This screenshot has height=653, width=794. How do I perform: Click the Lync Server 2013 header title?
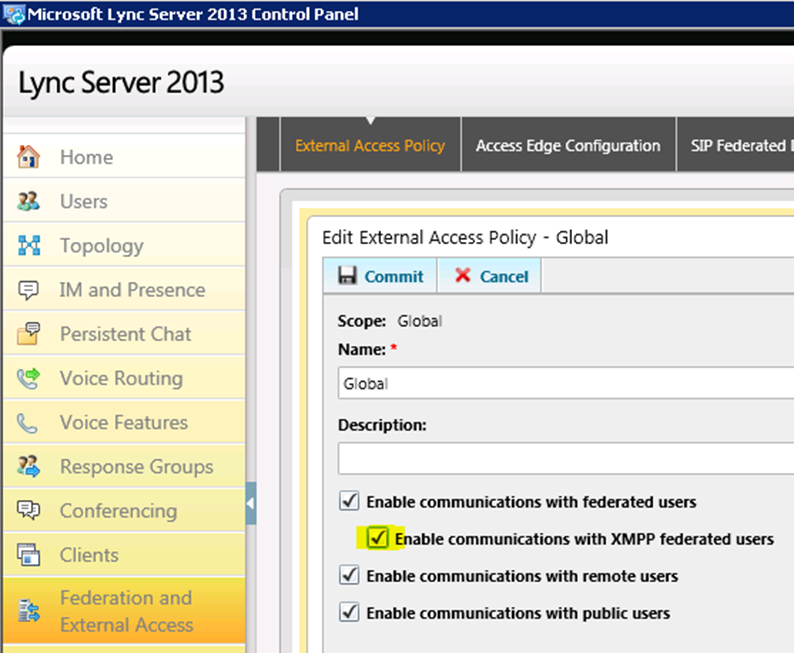click(121, 83)
